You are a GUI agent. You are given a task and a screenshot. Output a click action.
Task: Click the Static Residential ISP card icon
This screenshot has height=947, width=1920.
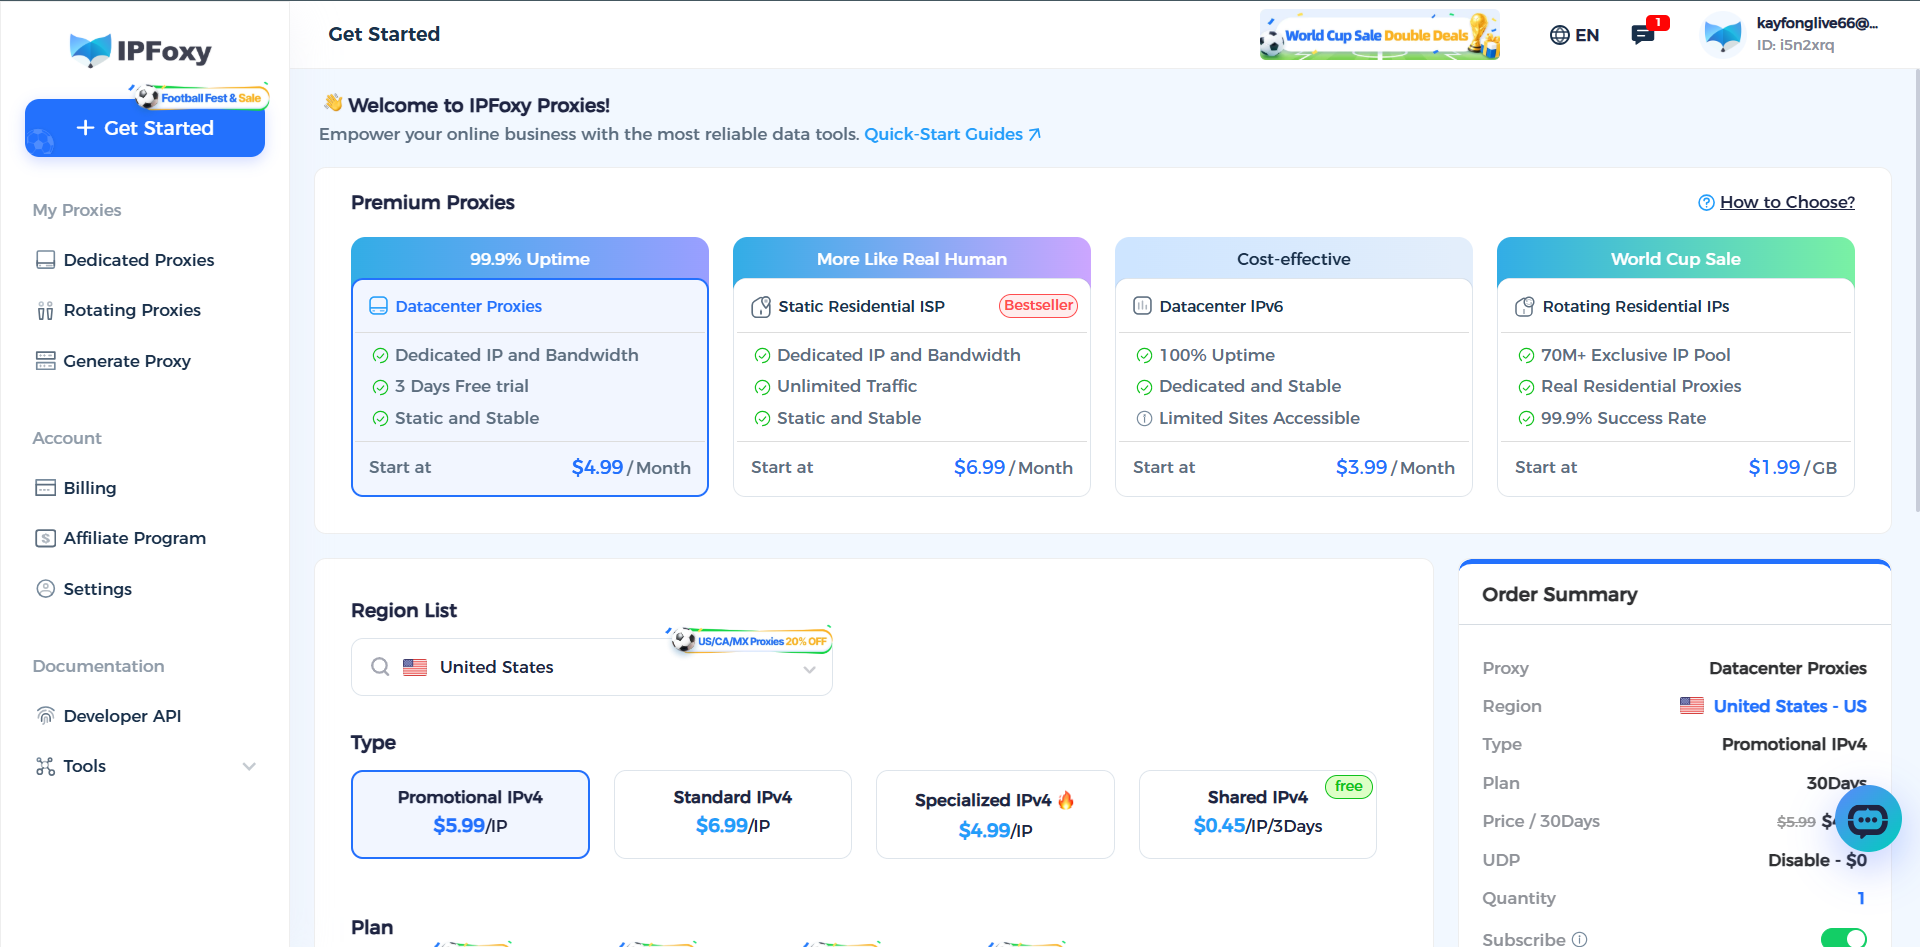coord(761,306)
